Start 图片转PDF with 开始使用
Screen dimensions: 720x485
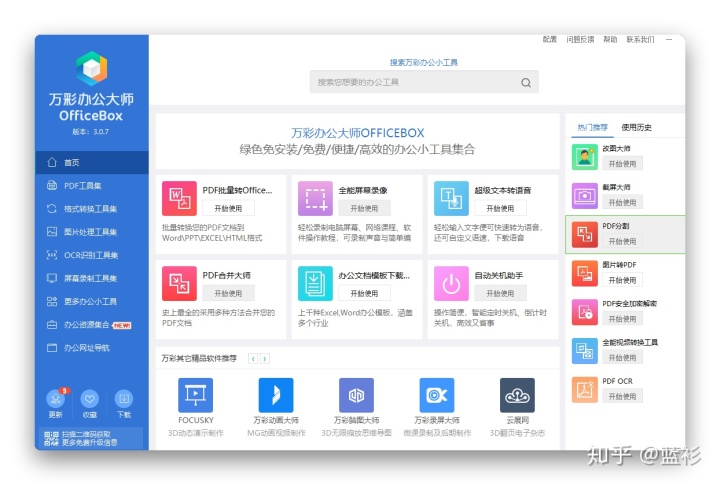(622, 280)
